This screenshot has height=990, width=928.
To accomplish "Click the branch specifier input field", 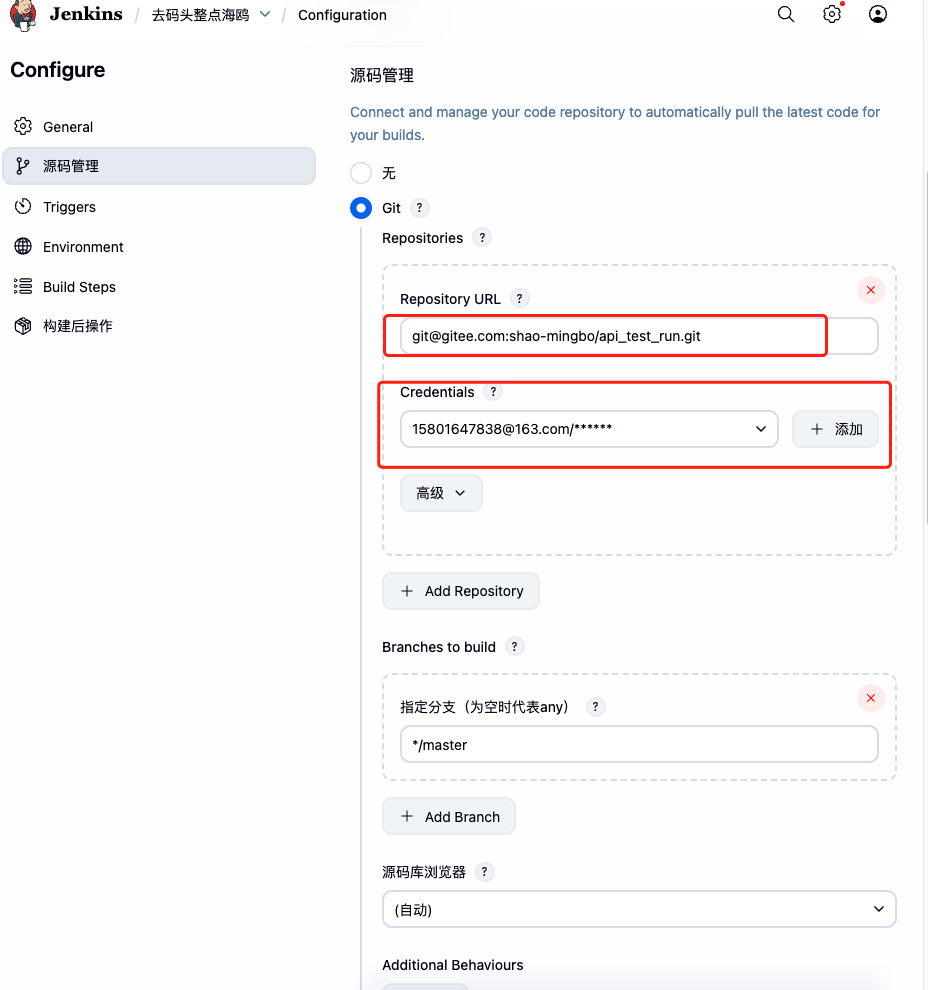I will pyautogui.click(x=638, y=744).
